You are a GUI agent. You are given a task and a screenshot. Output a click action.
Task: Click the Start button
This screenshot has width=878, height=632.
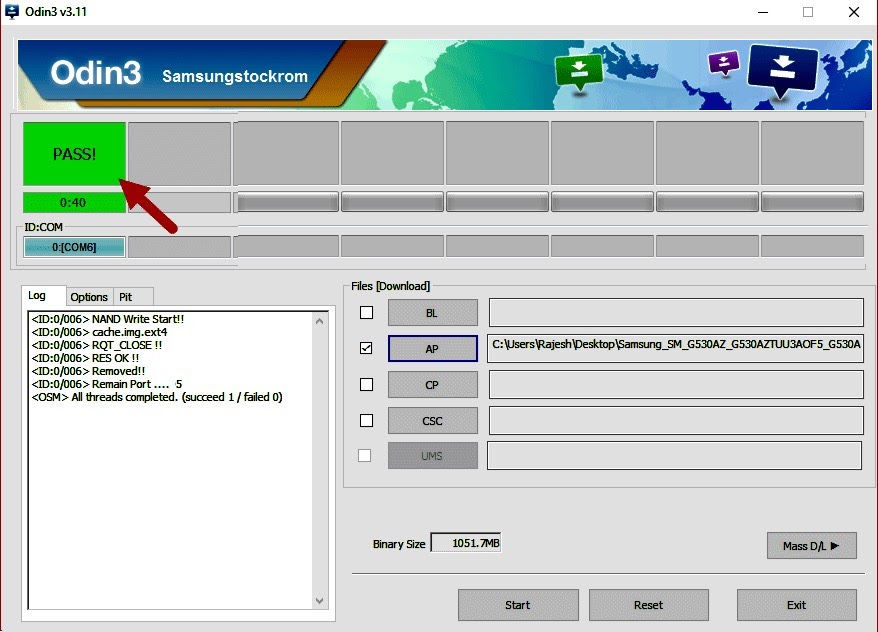pos(518,605)
